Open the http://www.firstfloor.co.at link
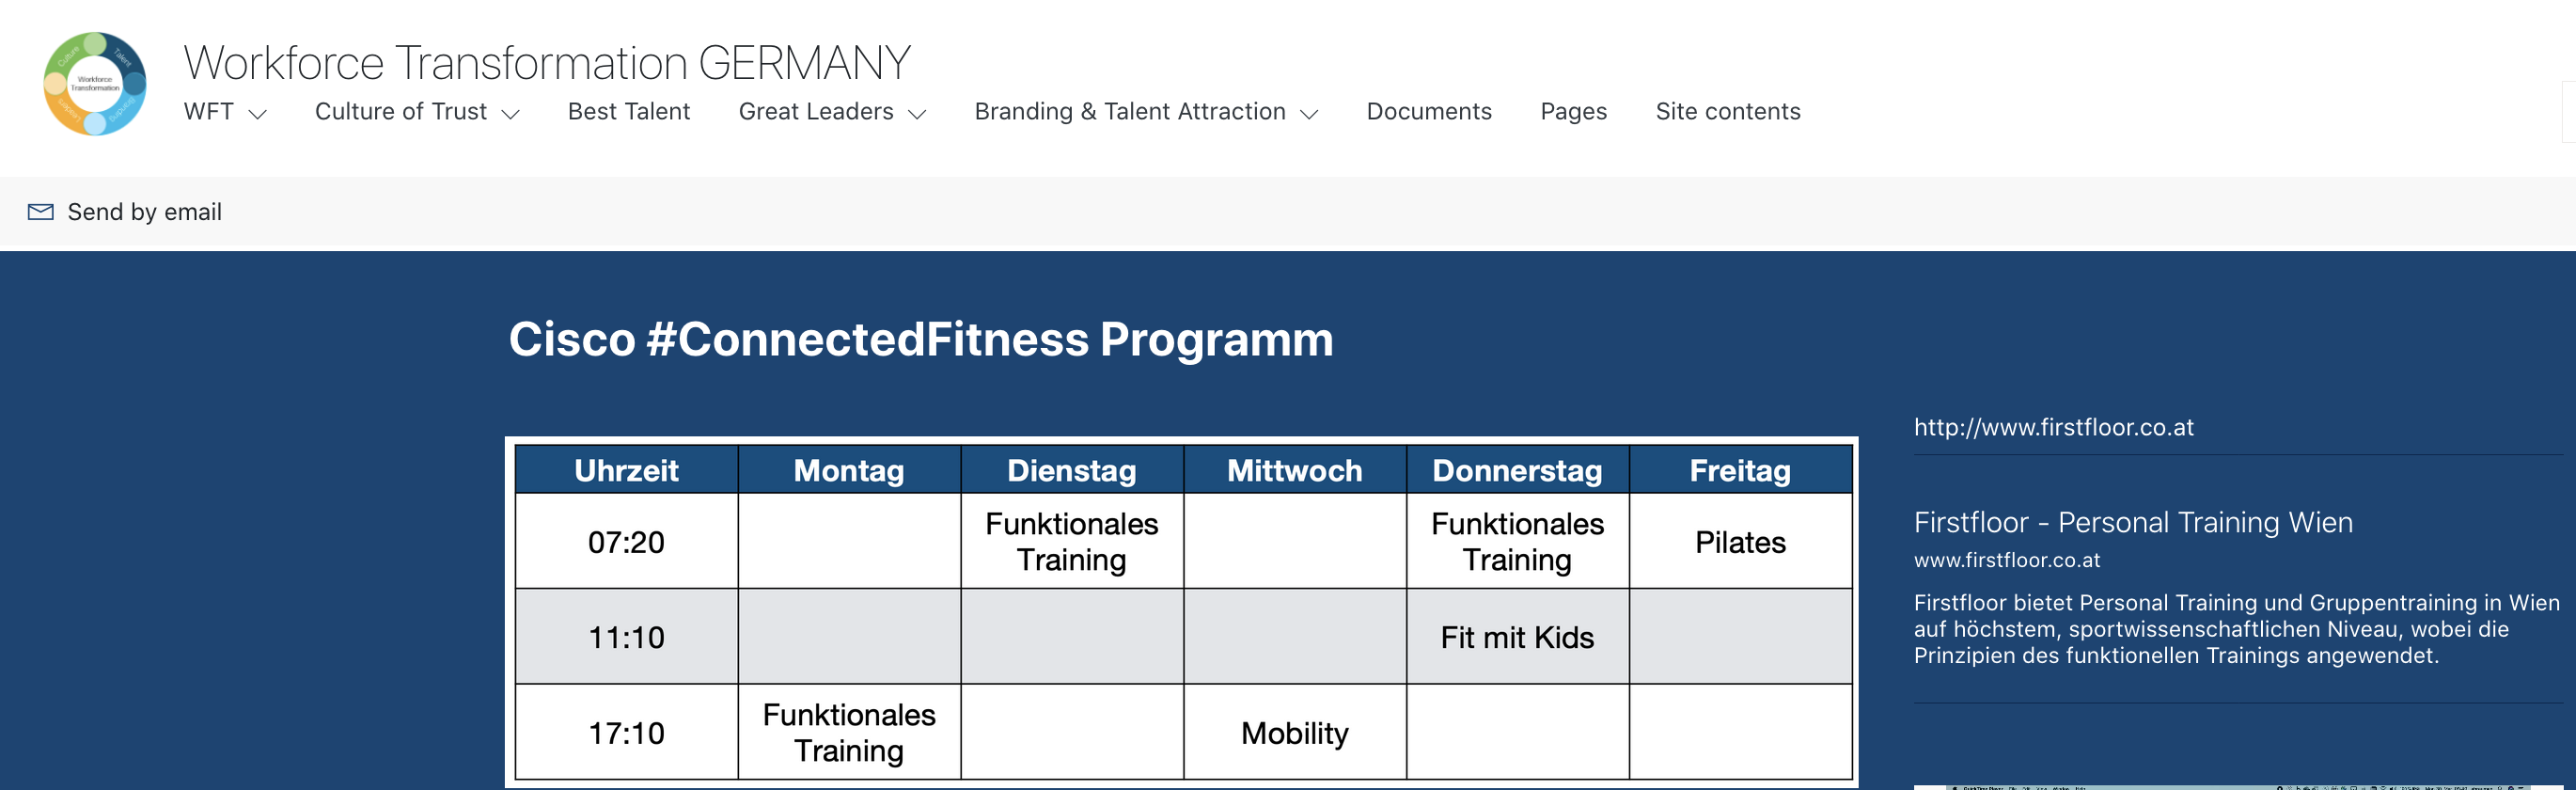2576x790 pixels. click(2053, 427)
